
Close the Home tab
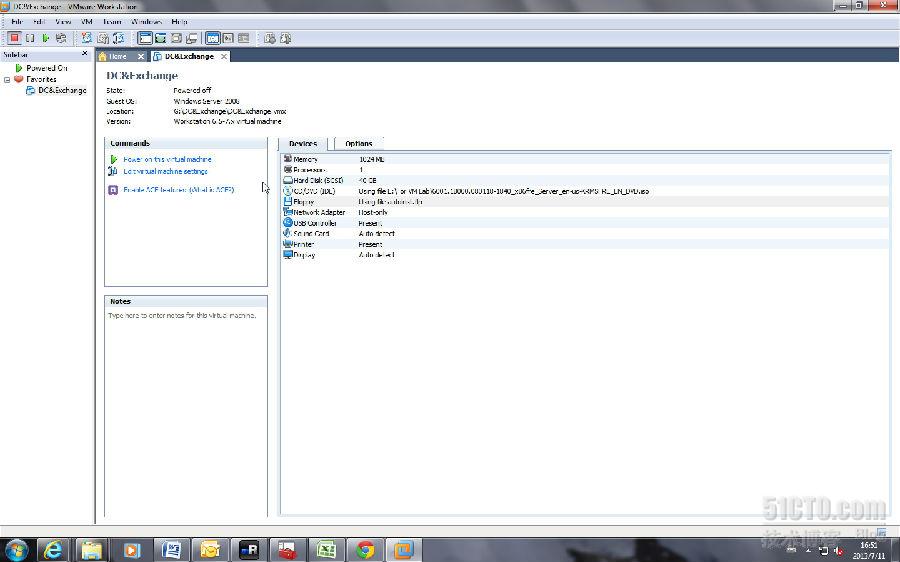141,56
